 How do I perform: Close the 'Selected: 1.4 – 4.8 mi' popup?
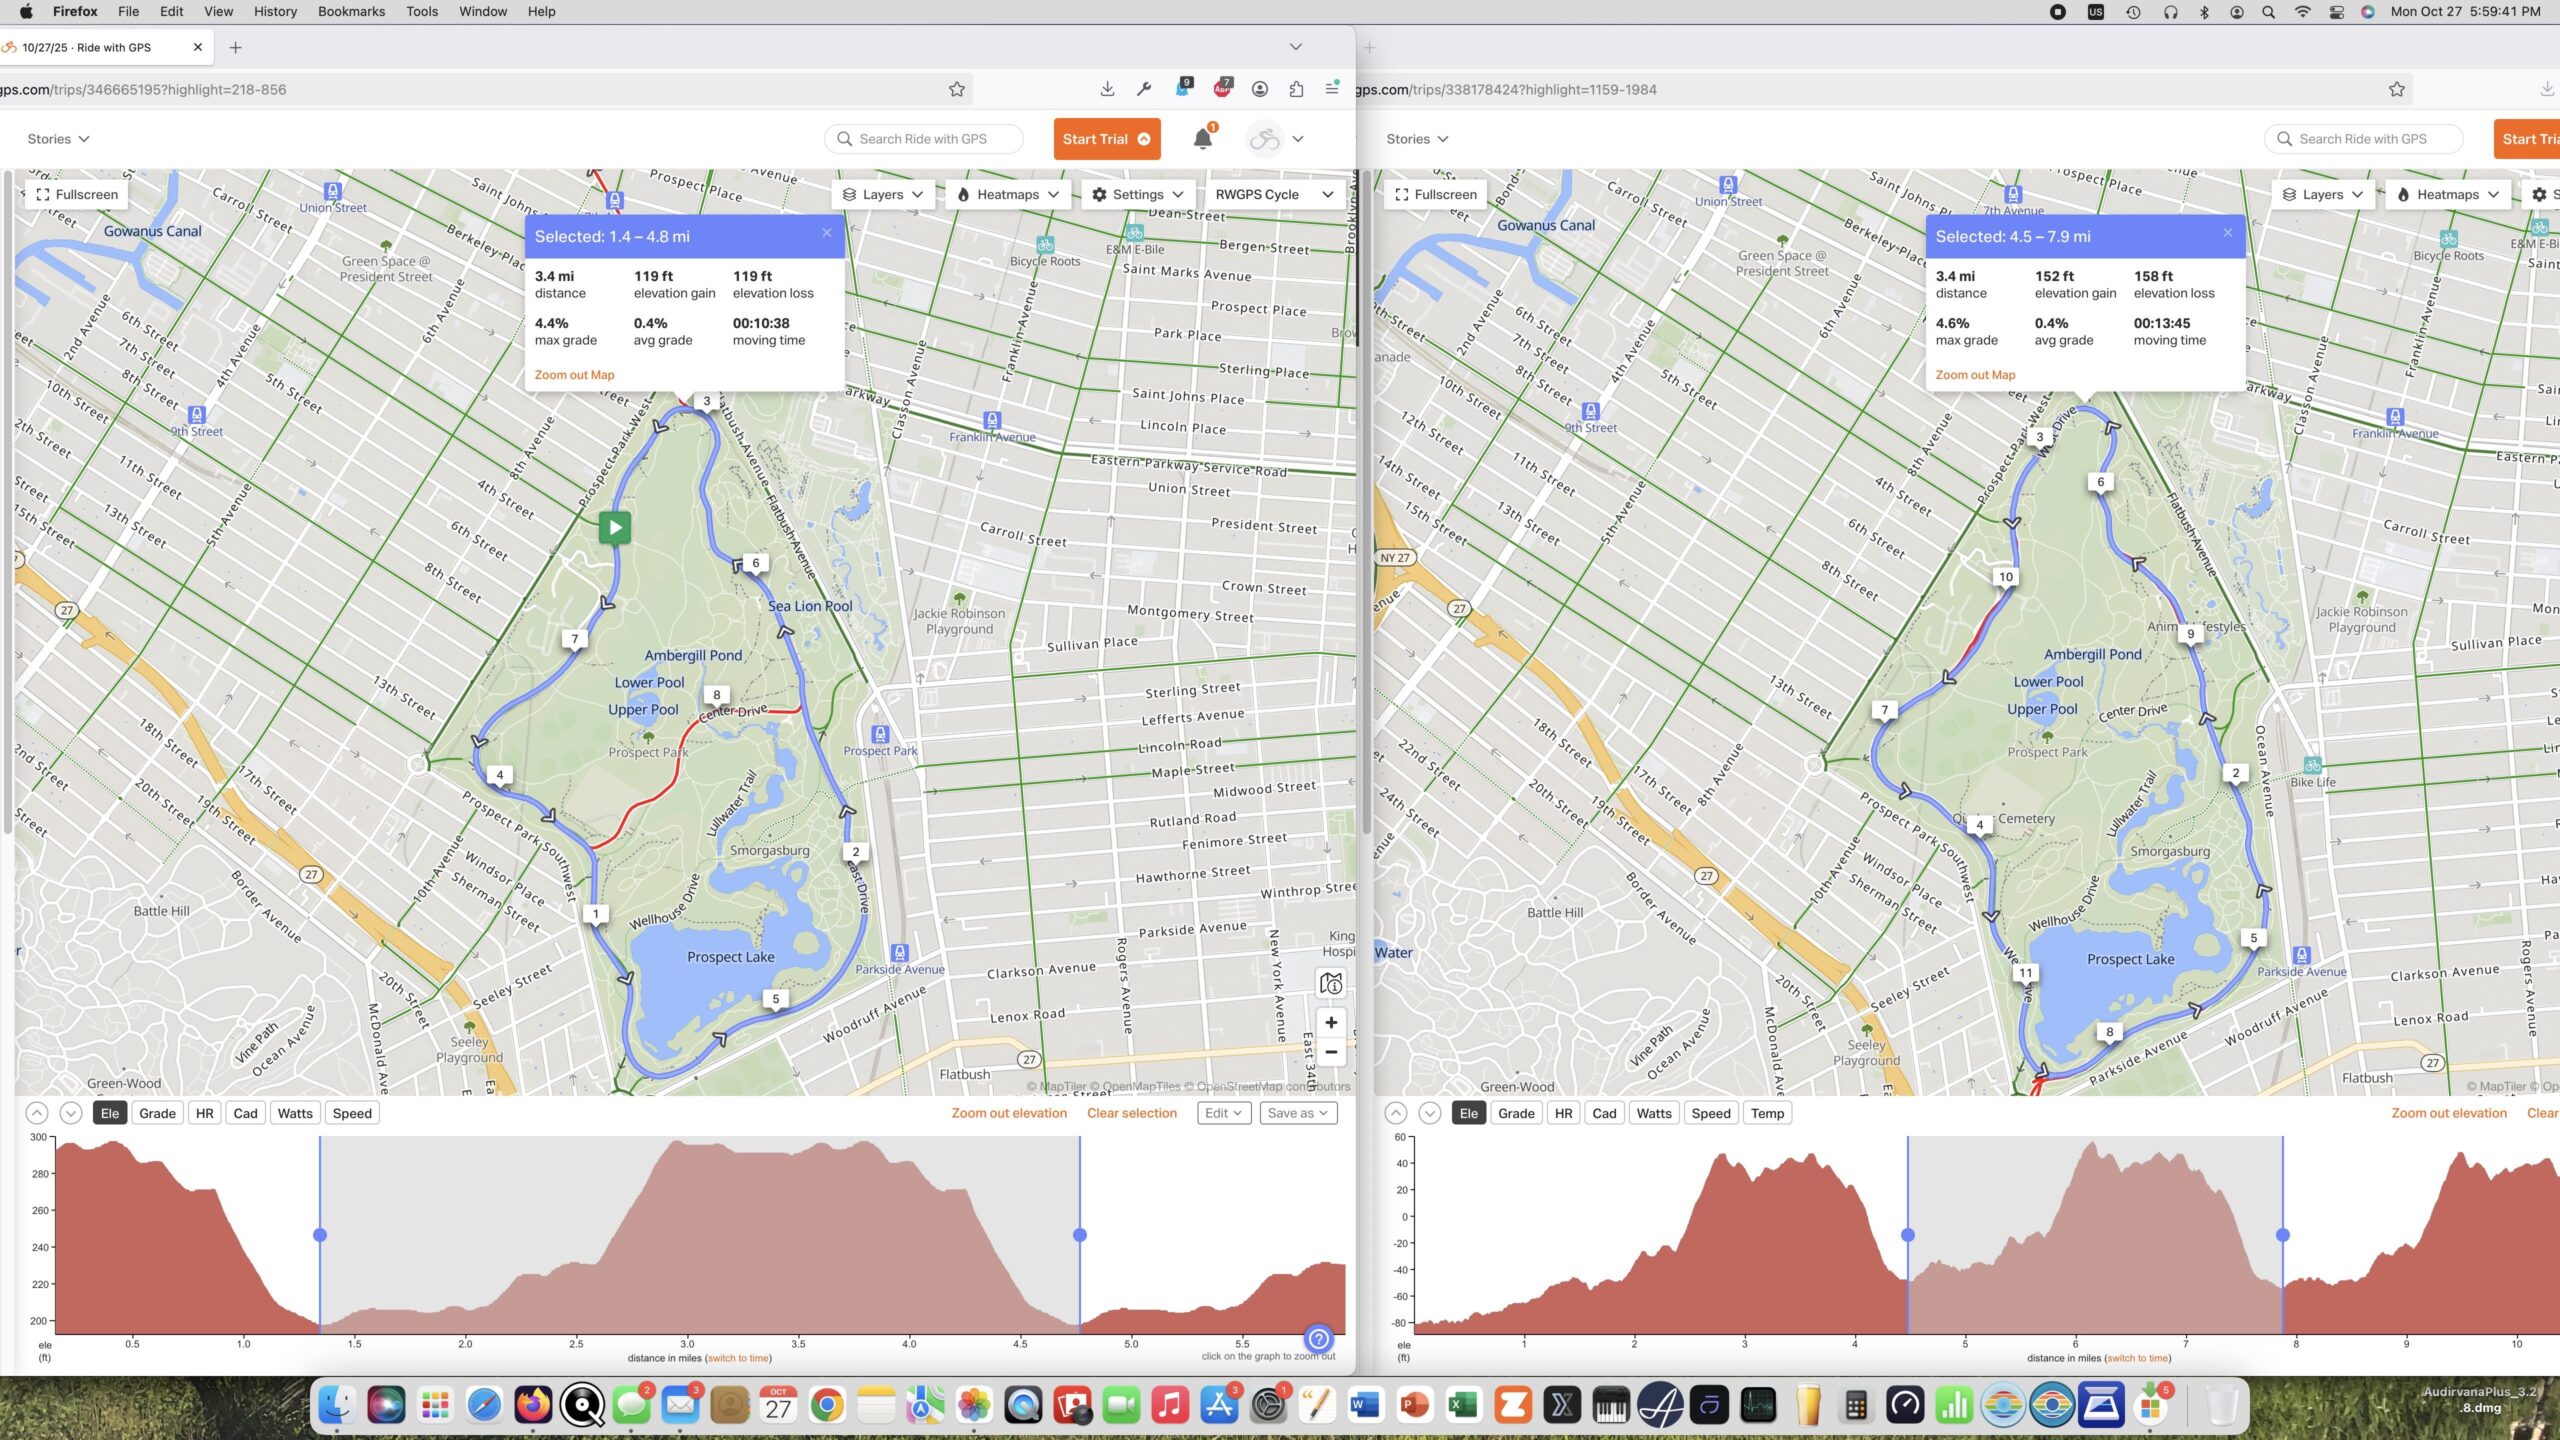tap(827, 233)
